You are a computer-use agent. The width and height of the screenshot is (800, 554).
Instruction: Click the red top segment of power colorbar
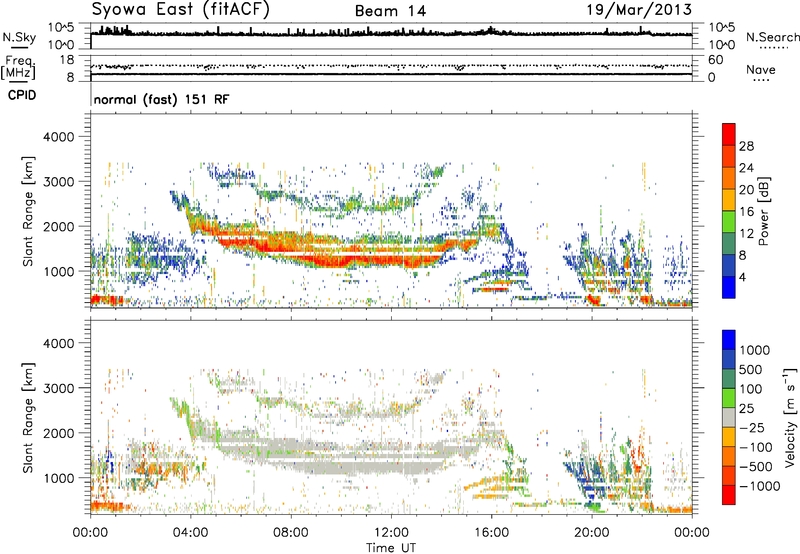pos(729,134)
